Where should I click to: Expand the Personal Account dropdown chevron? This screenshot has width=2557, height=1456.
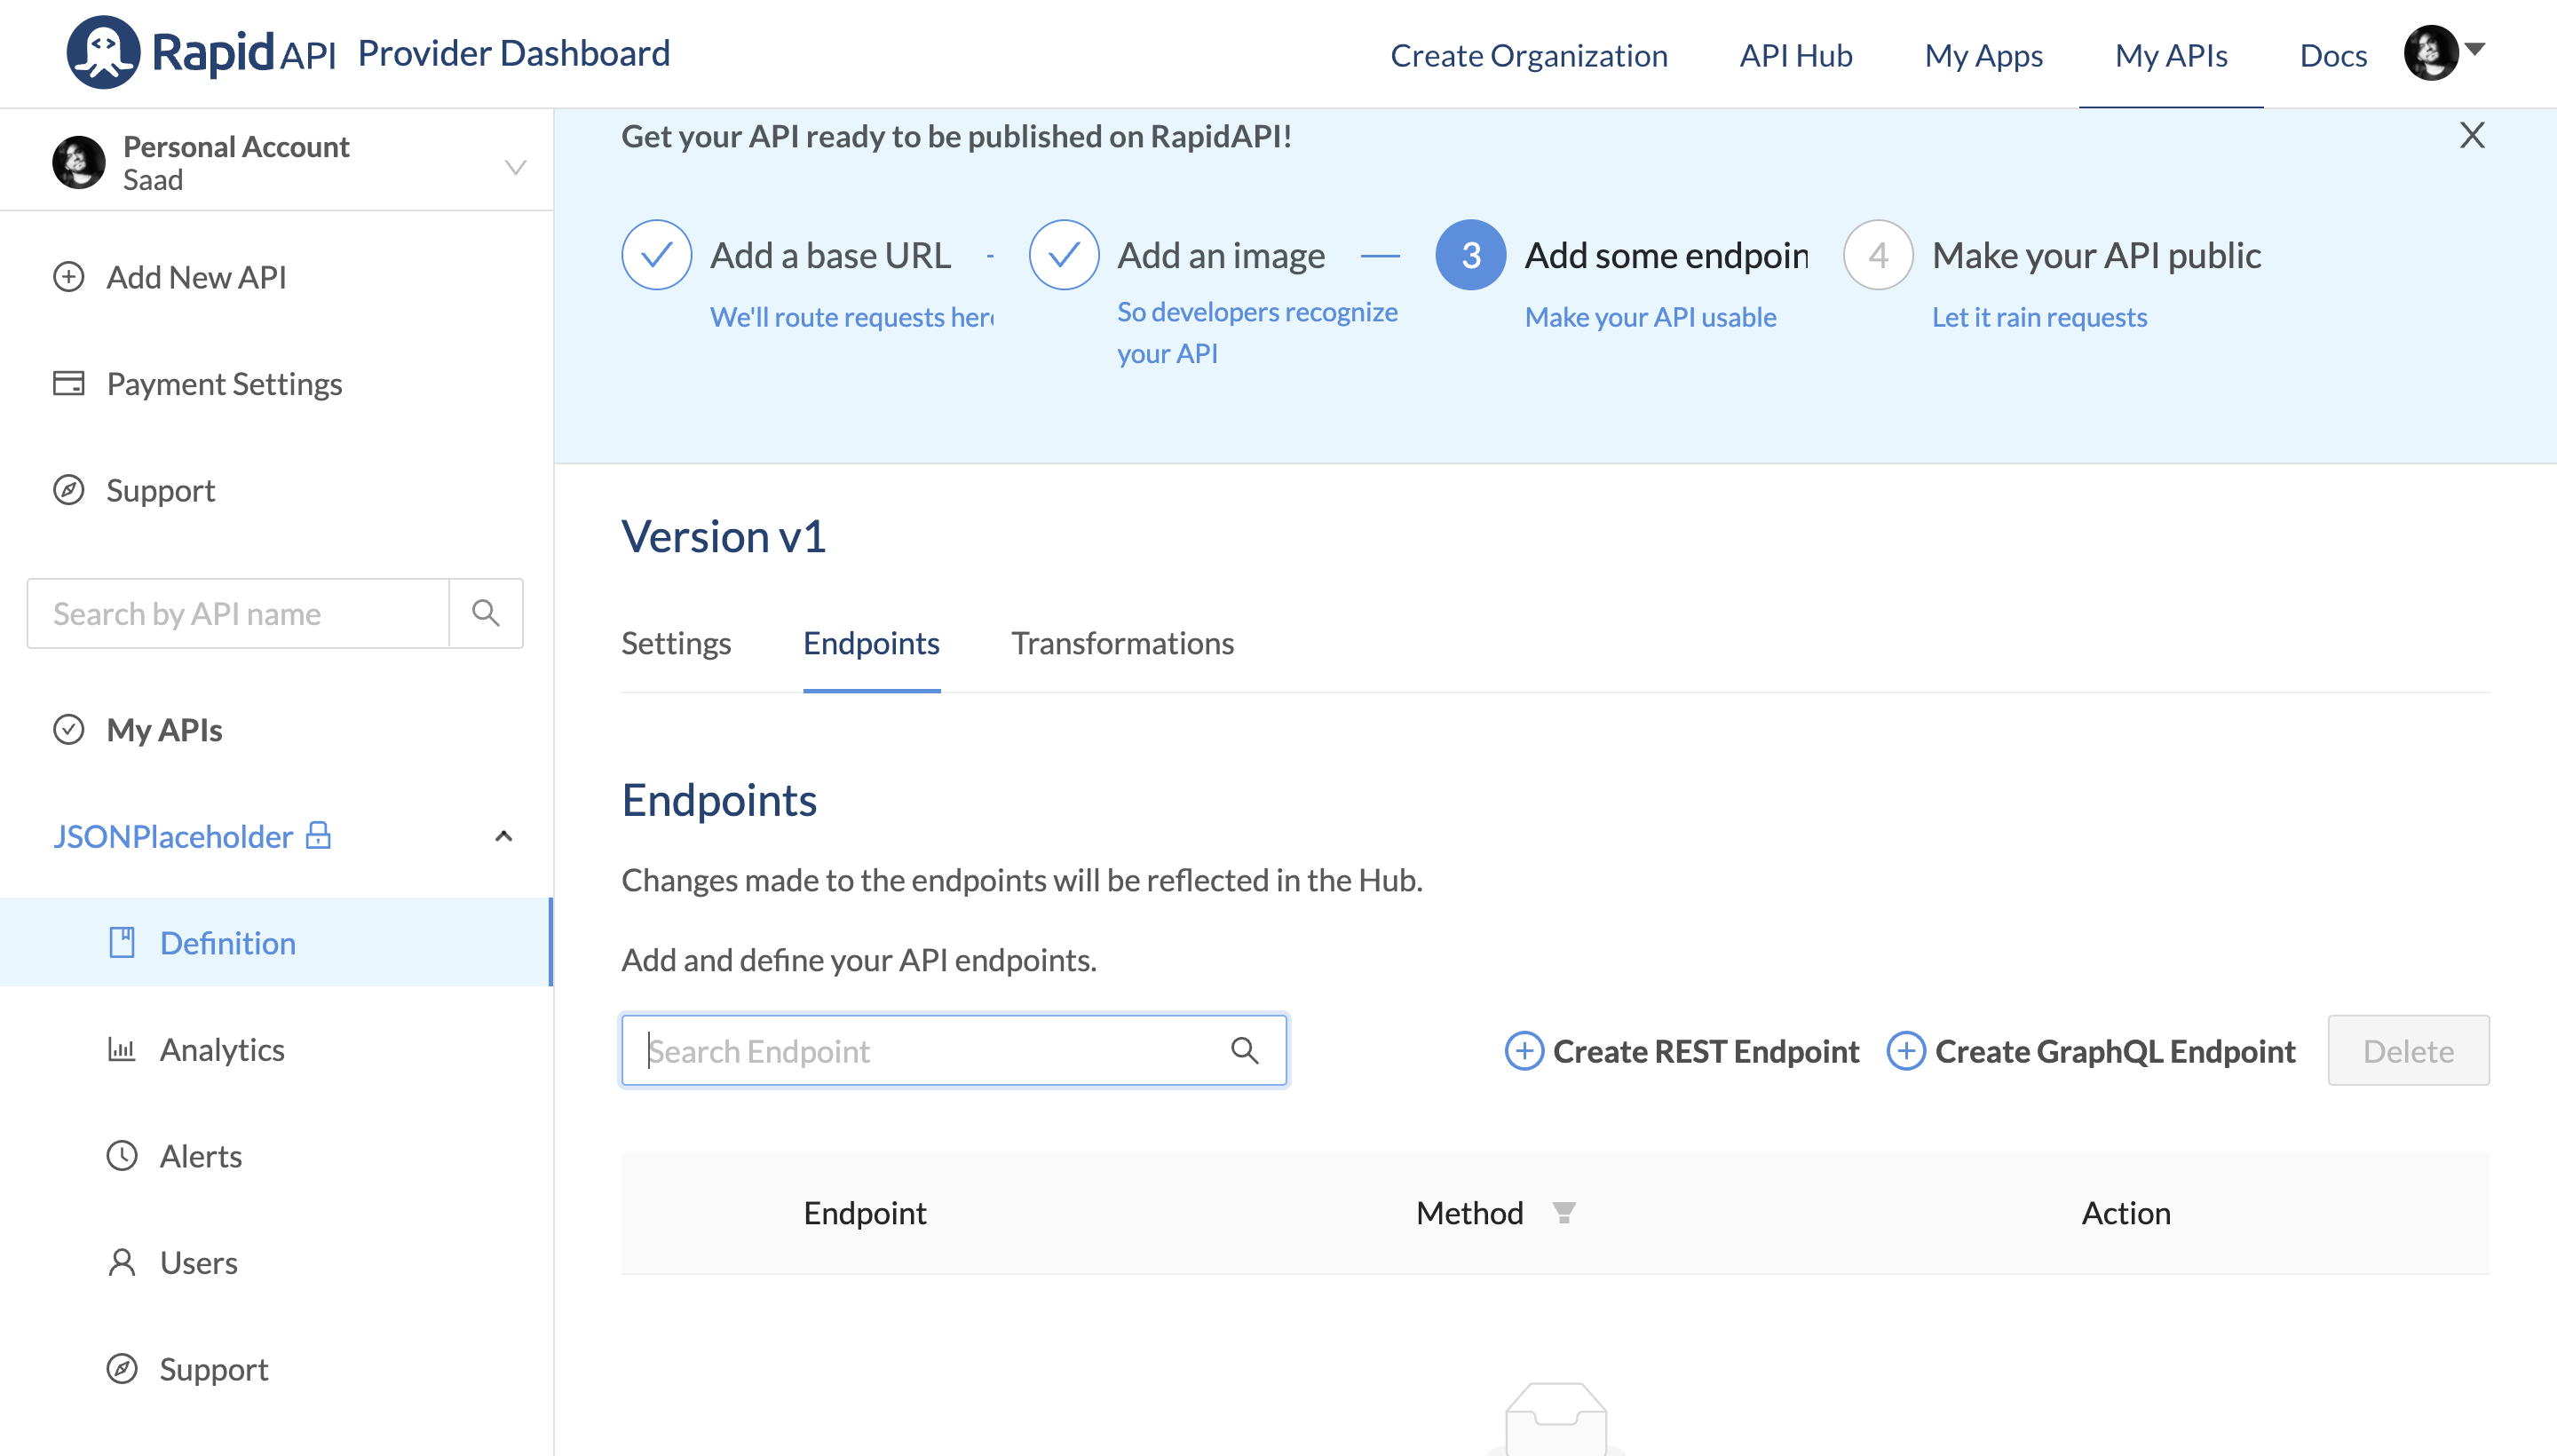(x=515, y=166)
